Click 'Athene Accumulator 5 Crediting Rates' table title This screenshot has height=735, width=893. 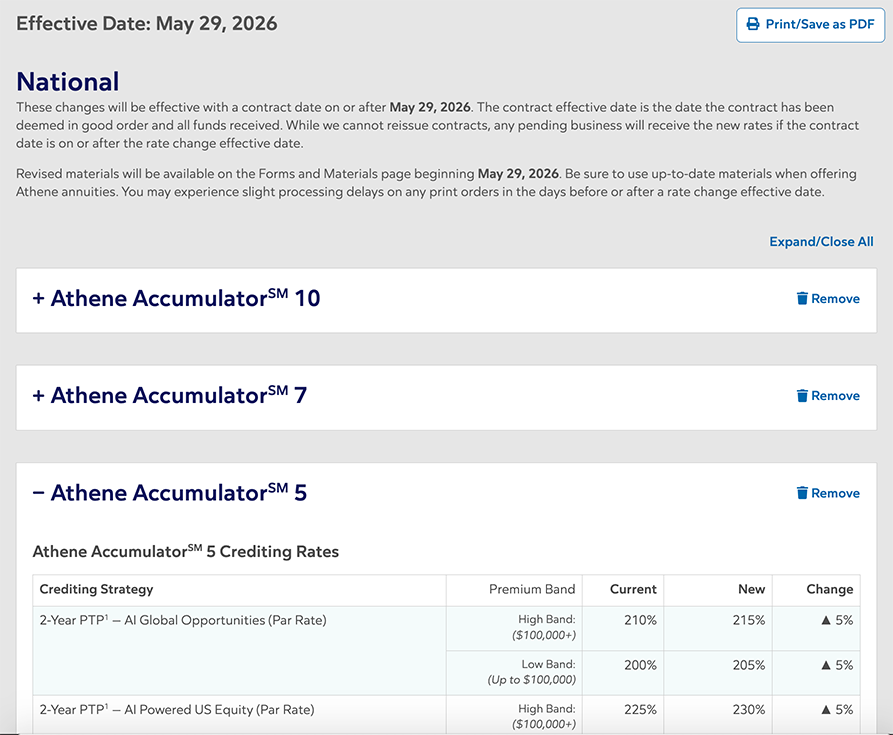186,551
